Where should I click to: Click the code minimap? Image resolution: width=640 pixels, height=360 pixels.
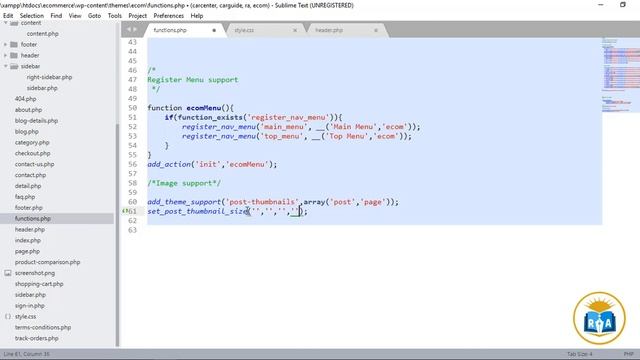pos(621,76)
